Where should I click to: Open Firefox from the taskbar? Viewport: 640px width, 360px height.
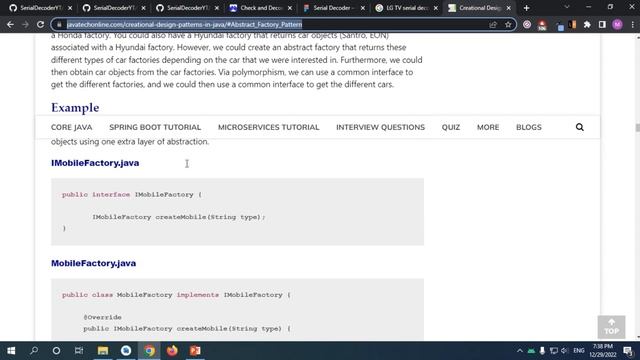click(172, 351)
